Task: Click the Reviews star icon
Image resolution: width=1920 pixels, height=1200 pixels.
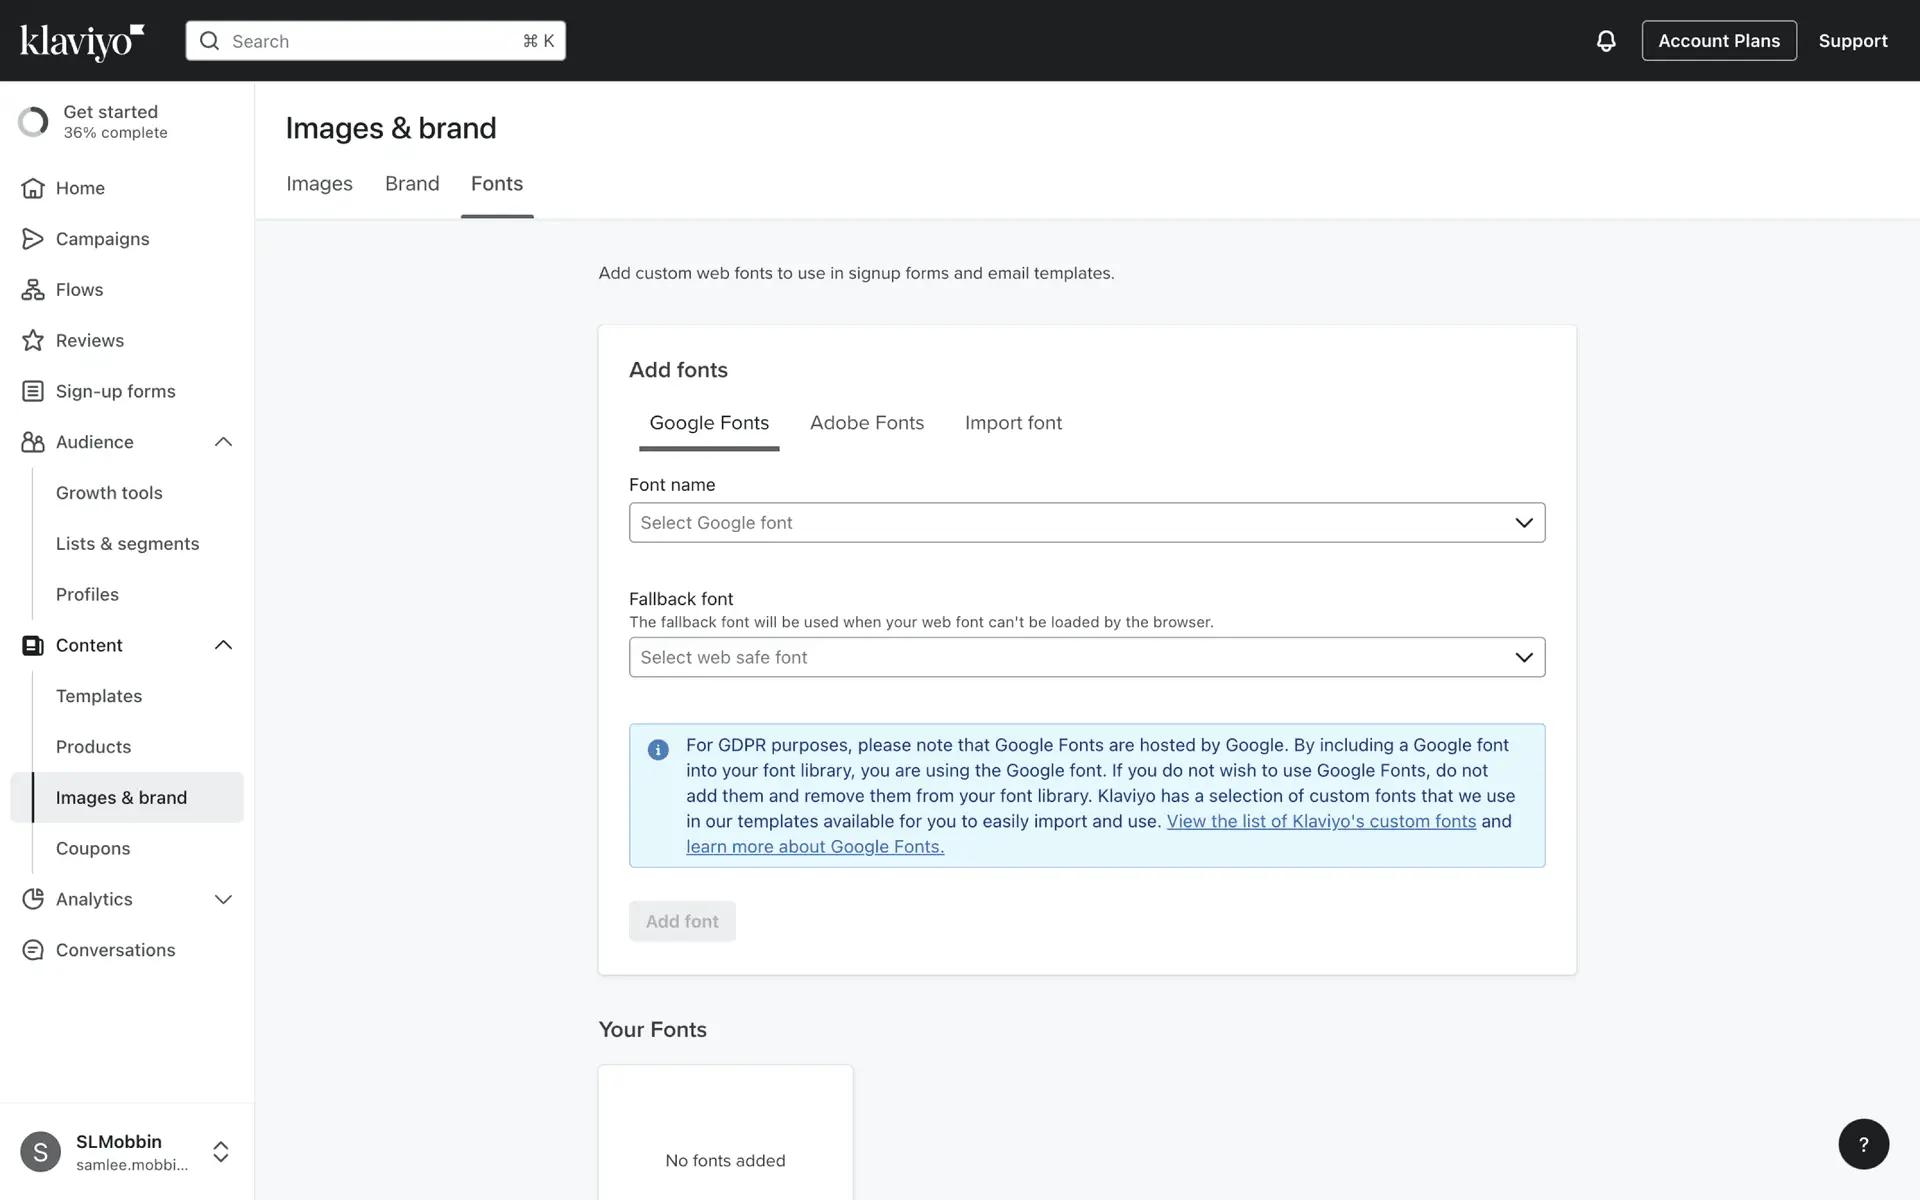Action: (x=33, y=341)
